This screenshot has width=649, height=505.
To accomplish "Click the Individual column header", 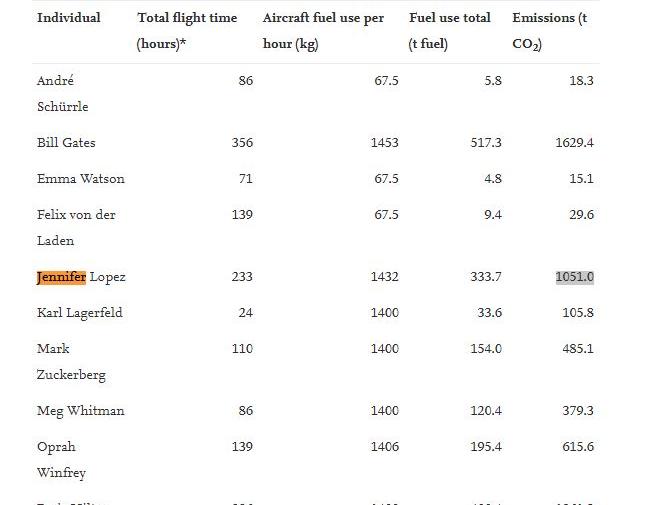I will click(69, 18).
